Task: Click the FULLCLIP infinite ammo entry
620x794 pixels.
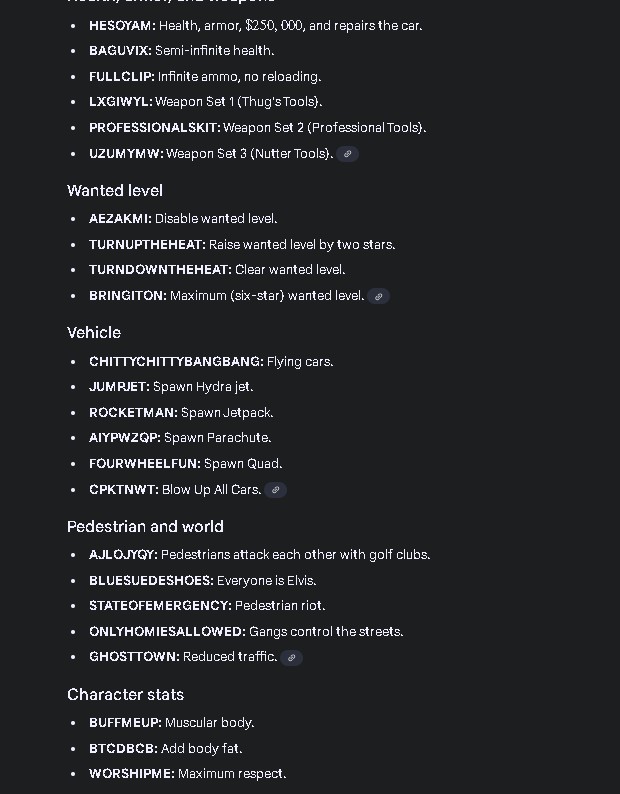Action: 121,76
